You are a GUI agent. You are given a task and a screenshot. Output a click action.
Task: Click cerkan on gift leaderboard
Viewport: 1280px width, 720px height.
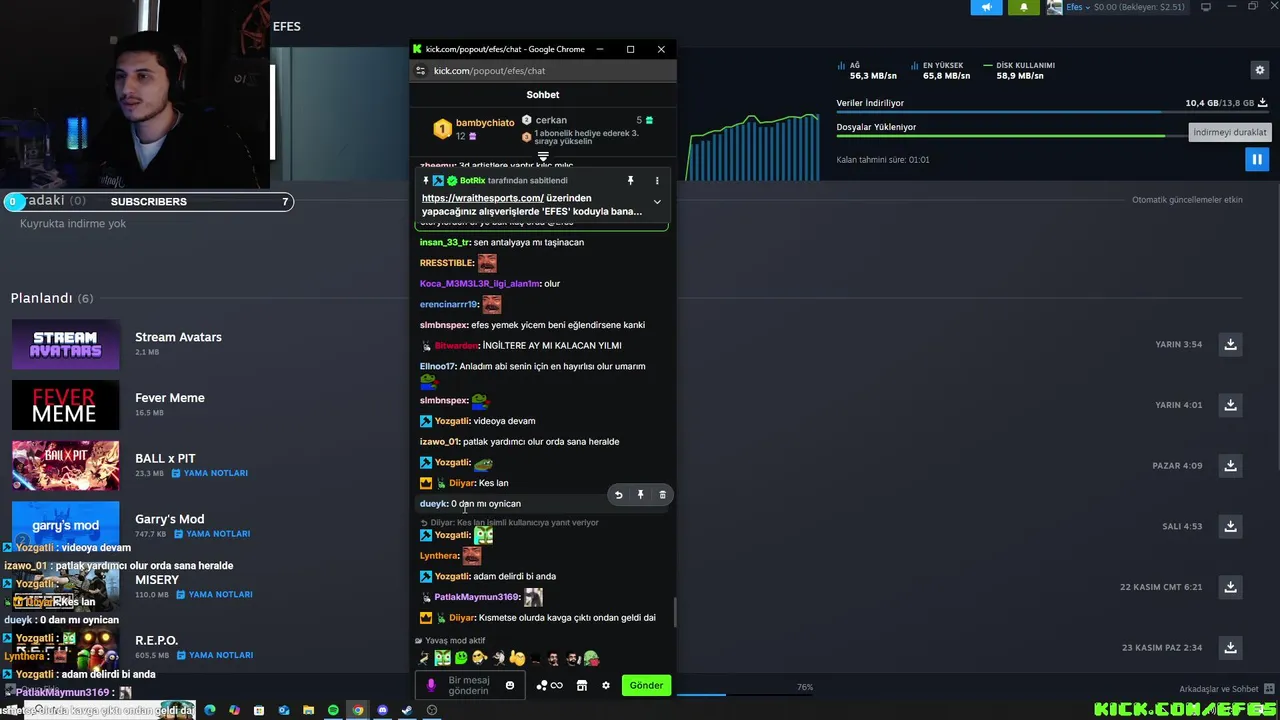[551, 120]
